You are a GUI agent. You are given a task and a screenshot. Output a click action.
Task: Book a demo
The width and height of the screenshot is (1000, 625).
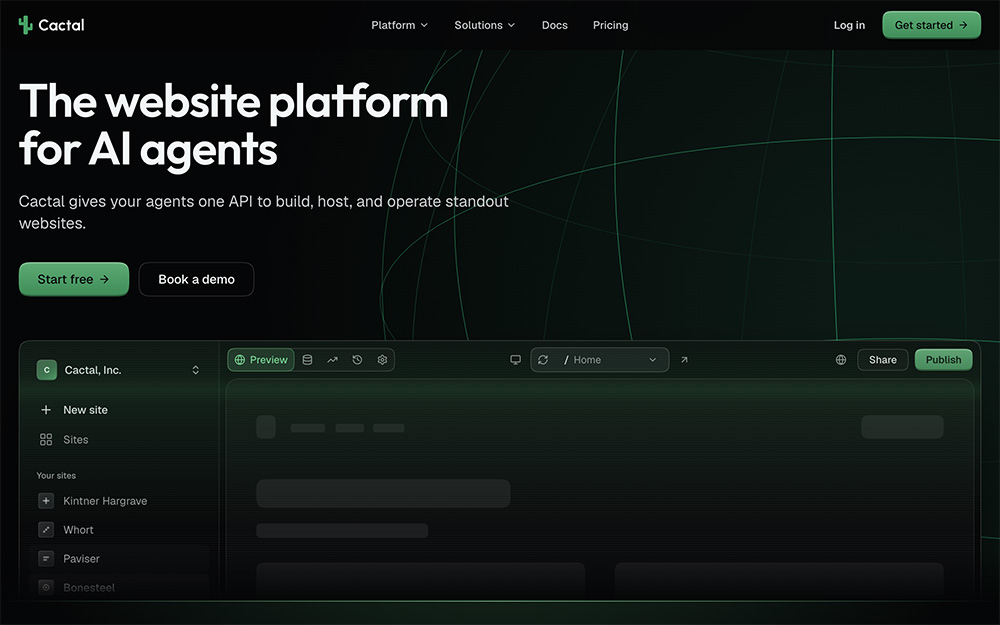point(196,279)
